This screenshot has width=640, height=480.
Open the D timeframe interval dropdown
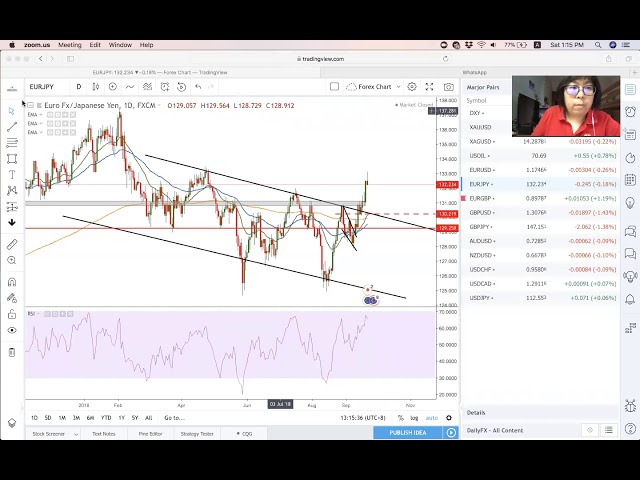78,87
